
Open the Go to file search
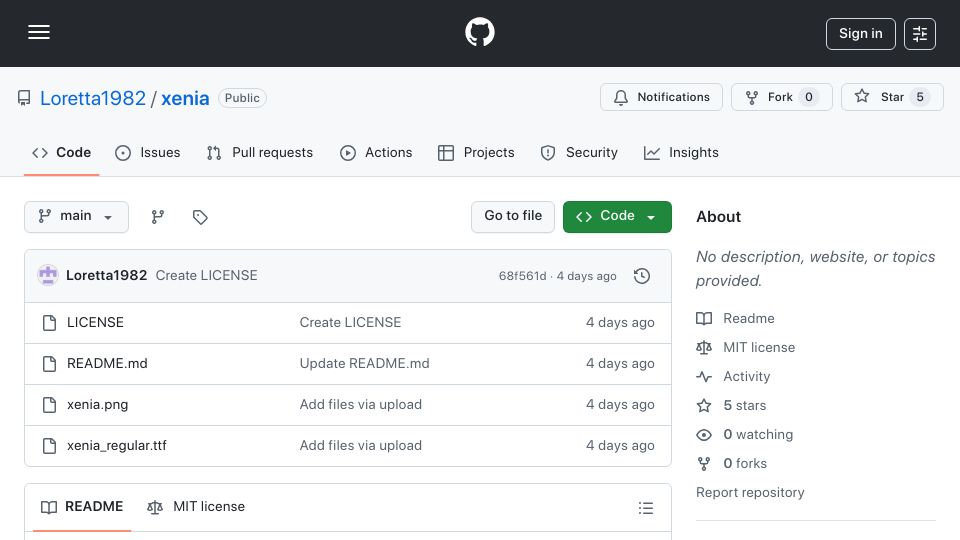pyautogui.click(x=513, y=217)
